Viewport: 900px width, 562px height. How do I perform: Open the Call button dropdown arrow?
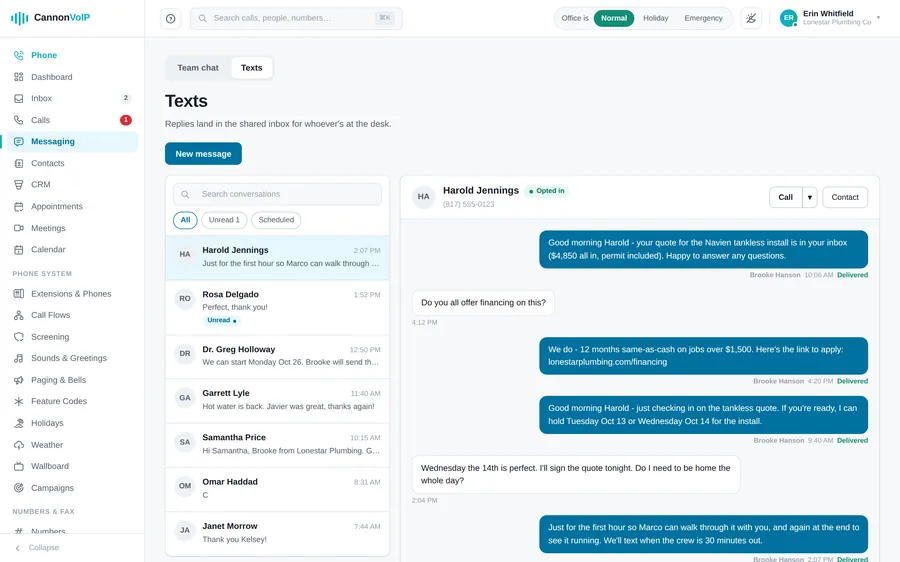(x=810, y=197)
